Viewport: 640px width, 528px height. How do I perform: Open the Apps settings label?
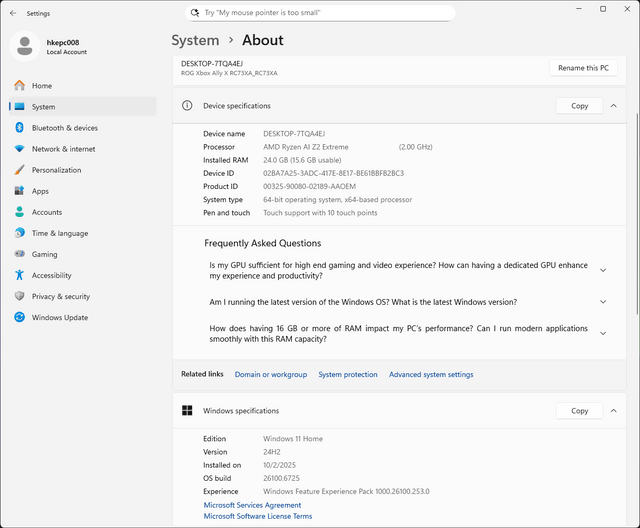pyautogui.click(x=40, y=191)
